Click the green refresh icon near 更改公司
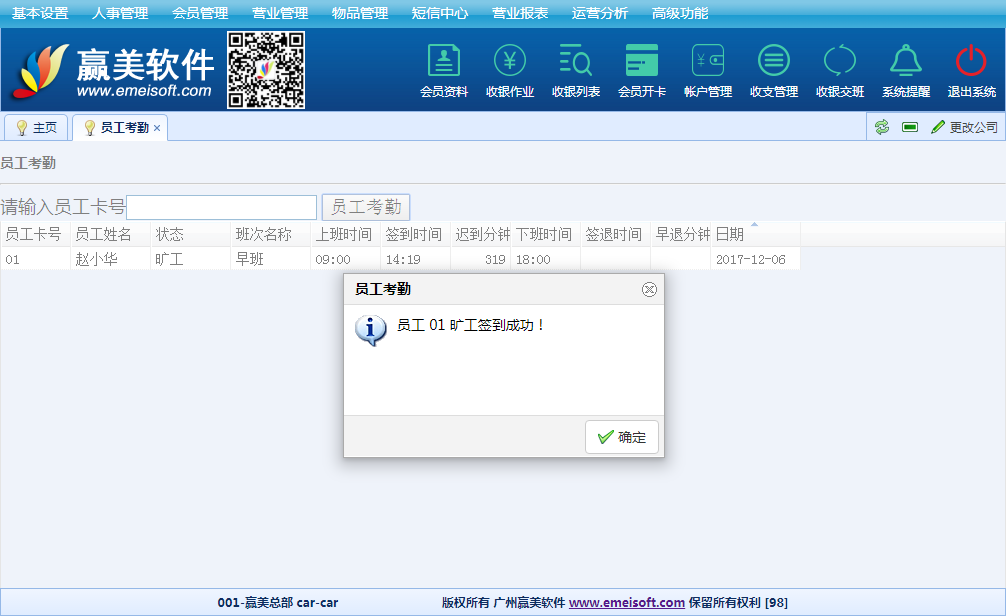1006x616 pixels. coord(882,127)
